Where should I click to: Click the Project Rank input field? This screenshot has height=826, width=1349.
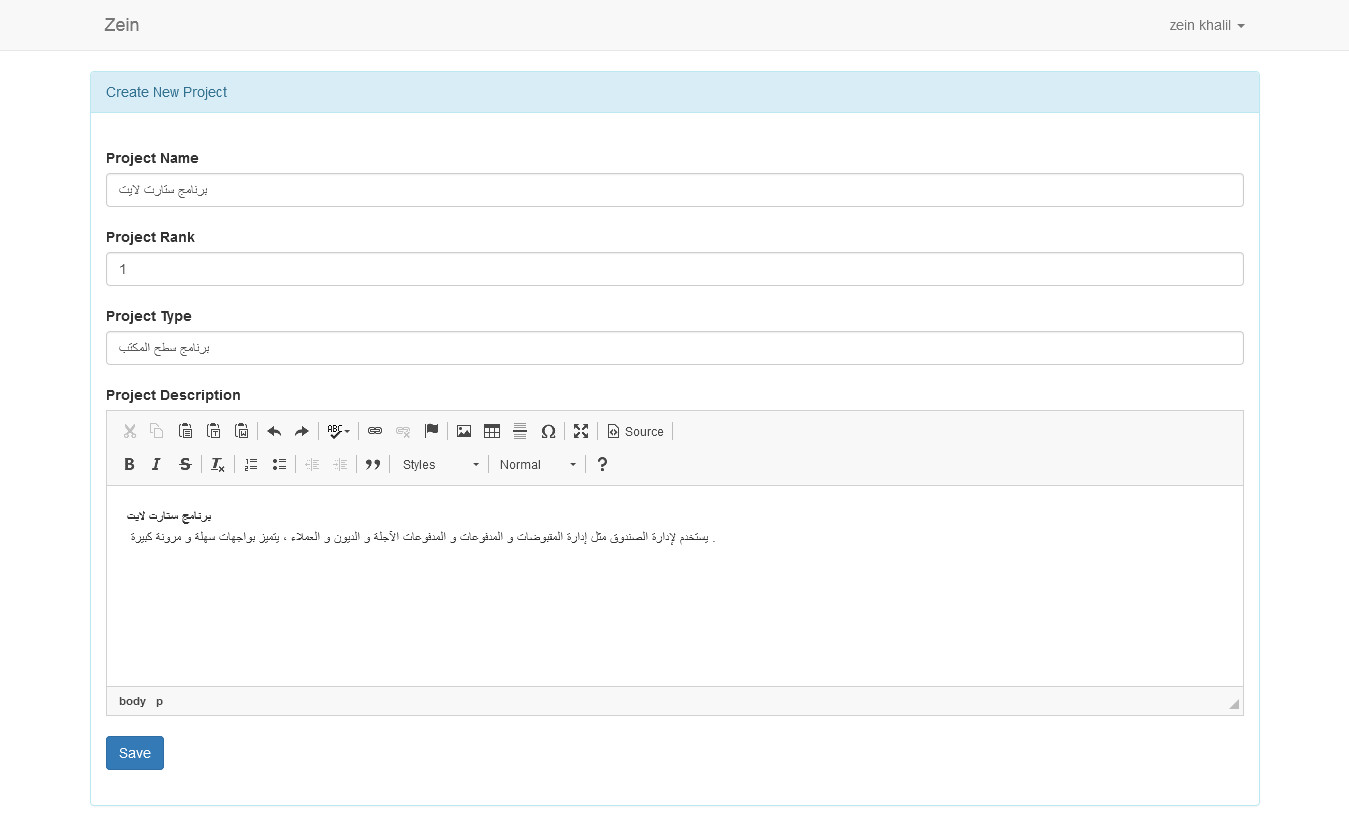point(674,269)
